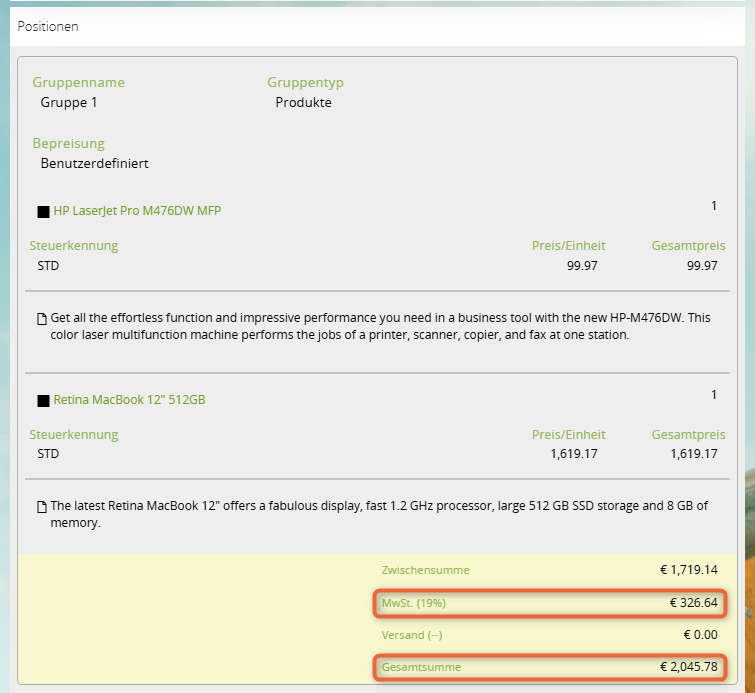Image resolution: width=755 pixels, height=693 pixels.
Task: Click the note icon before HP-M476DW description
Action: [42, 319]
